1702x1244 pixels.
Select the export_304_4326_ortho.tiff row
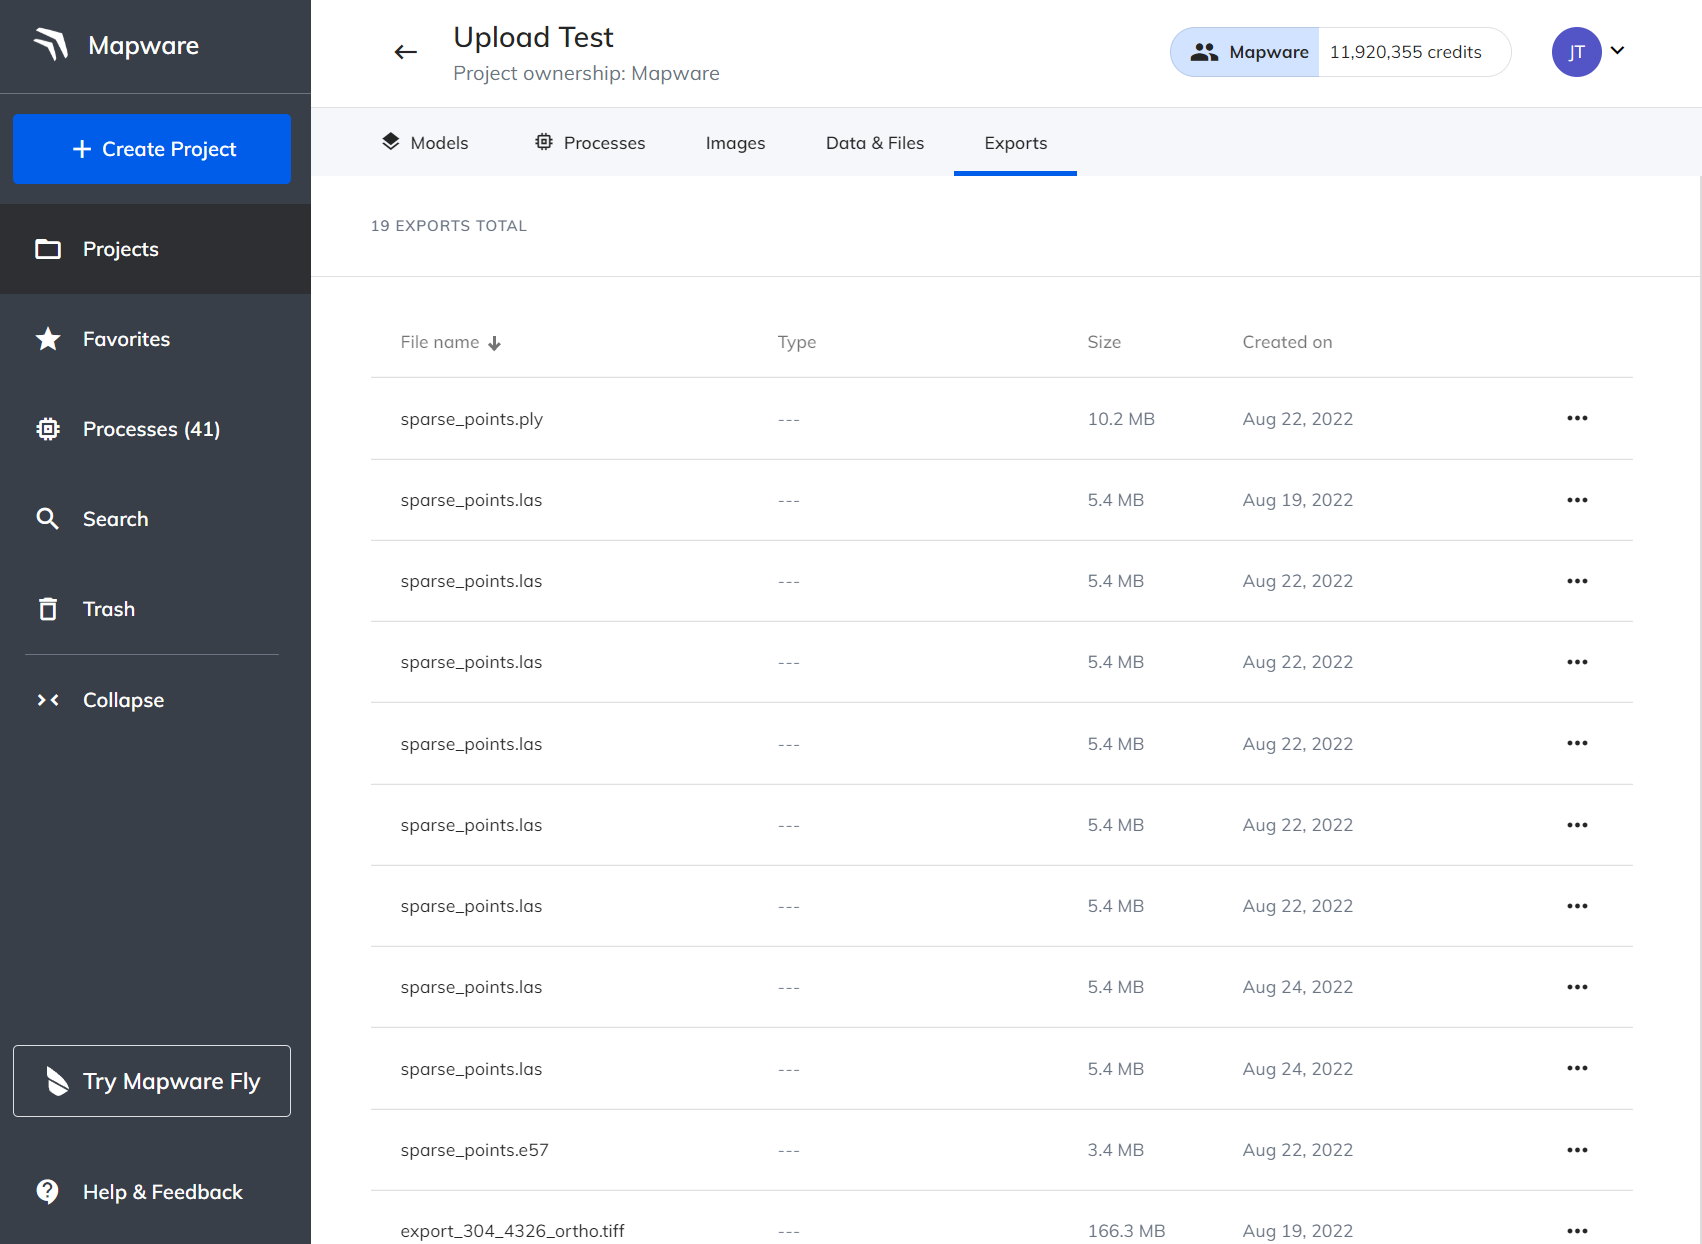click(512, 1230)
